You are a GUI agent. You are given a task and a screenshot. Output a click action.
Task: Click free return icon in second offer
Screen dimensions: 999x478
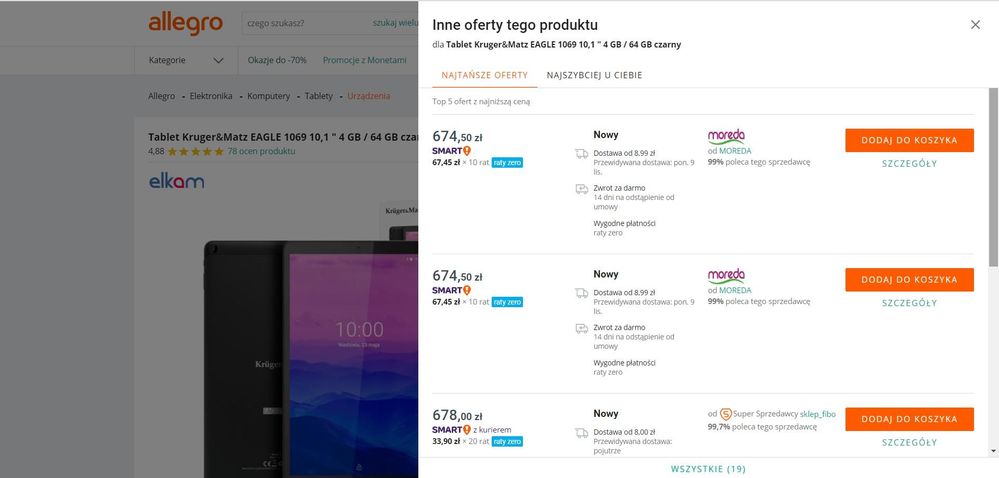(582, 328)
